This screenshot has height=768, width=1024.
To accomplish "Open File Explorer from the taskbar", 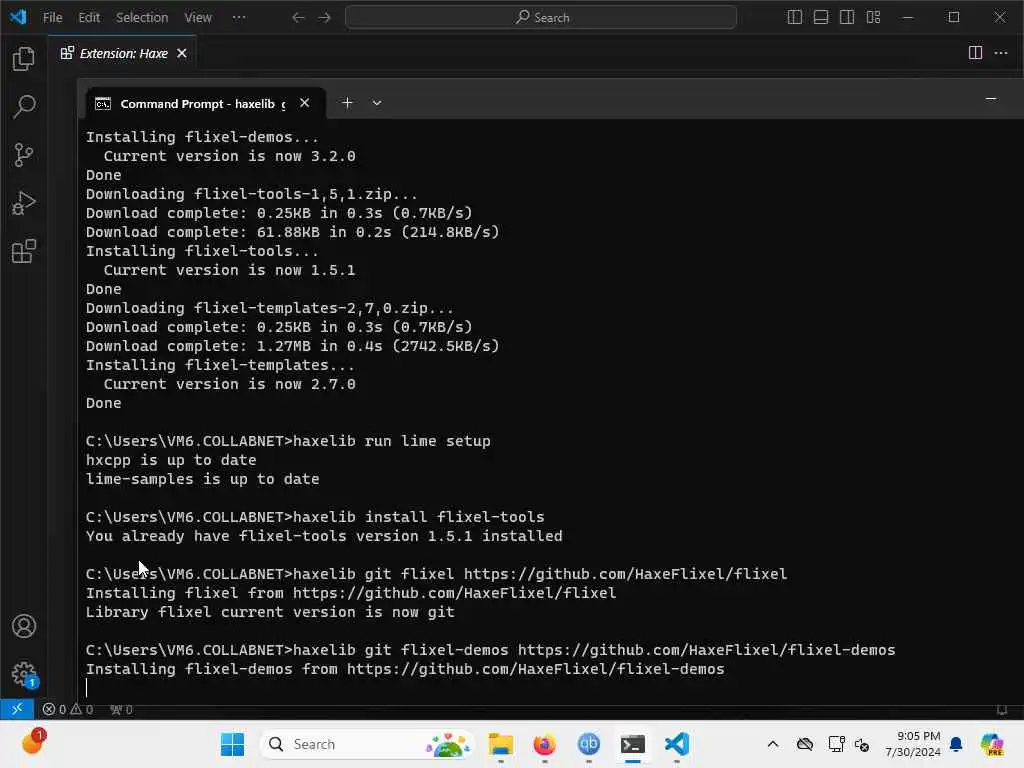I will coord(501,744).
